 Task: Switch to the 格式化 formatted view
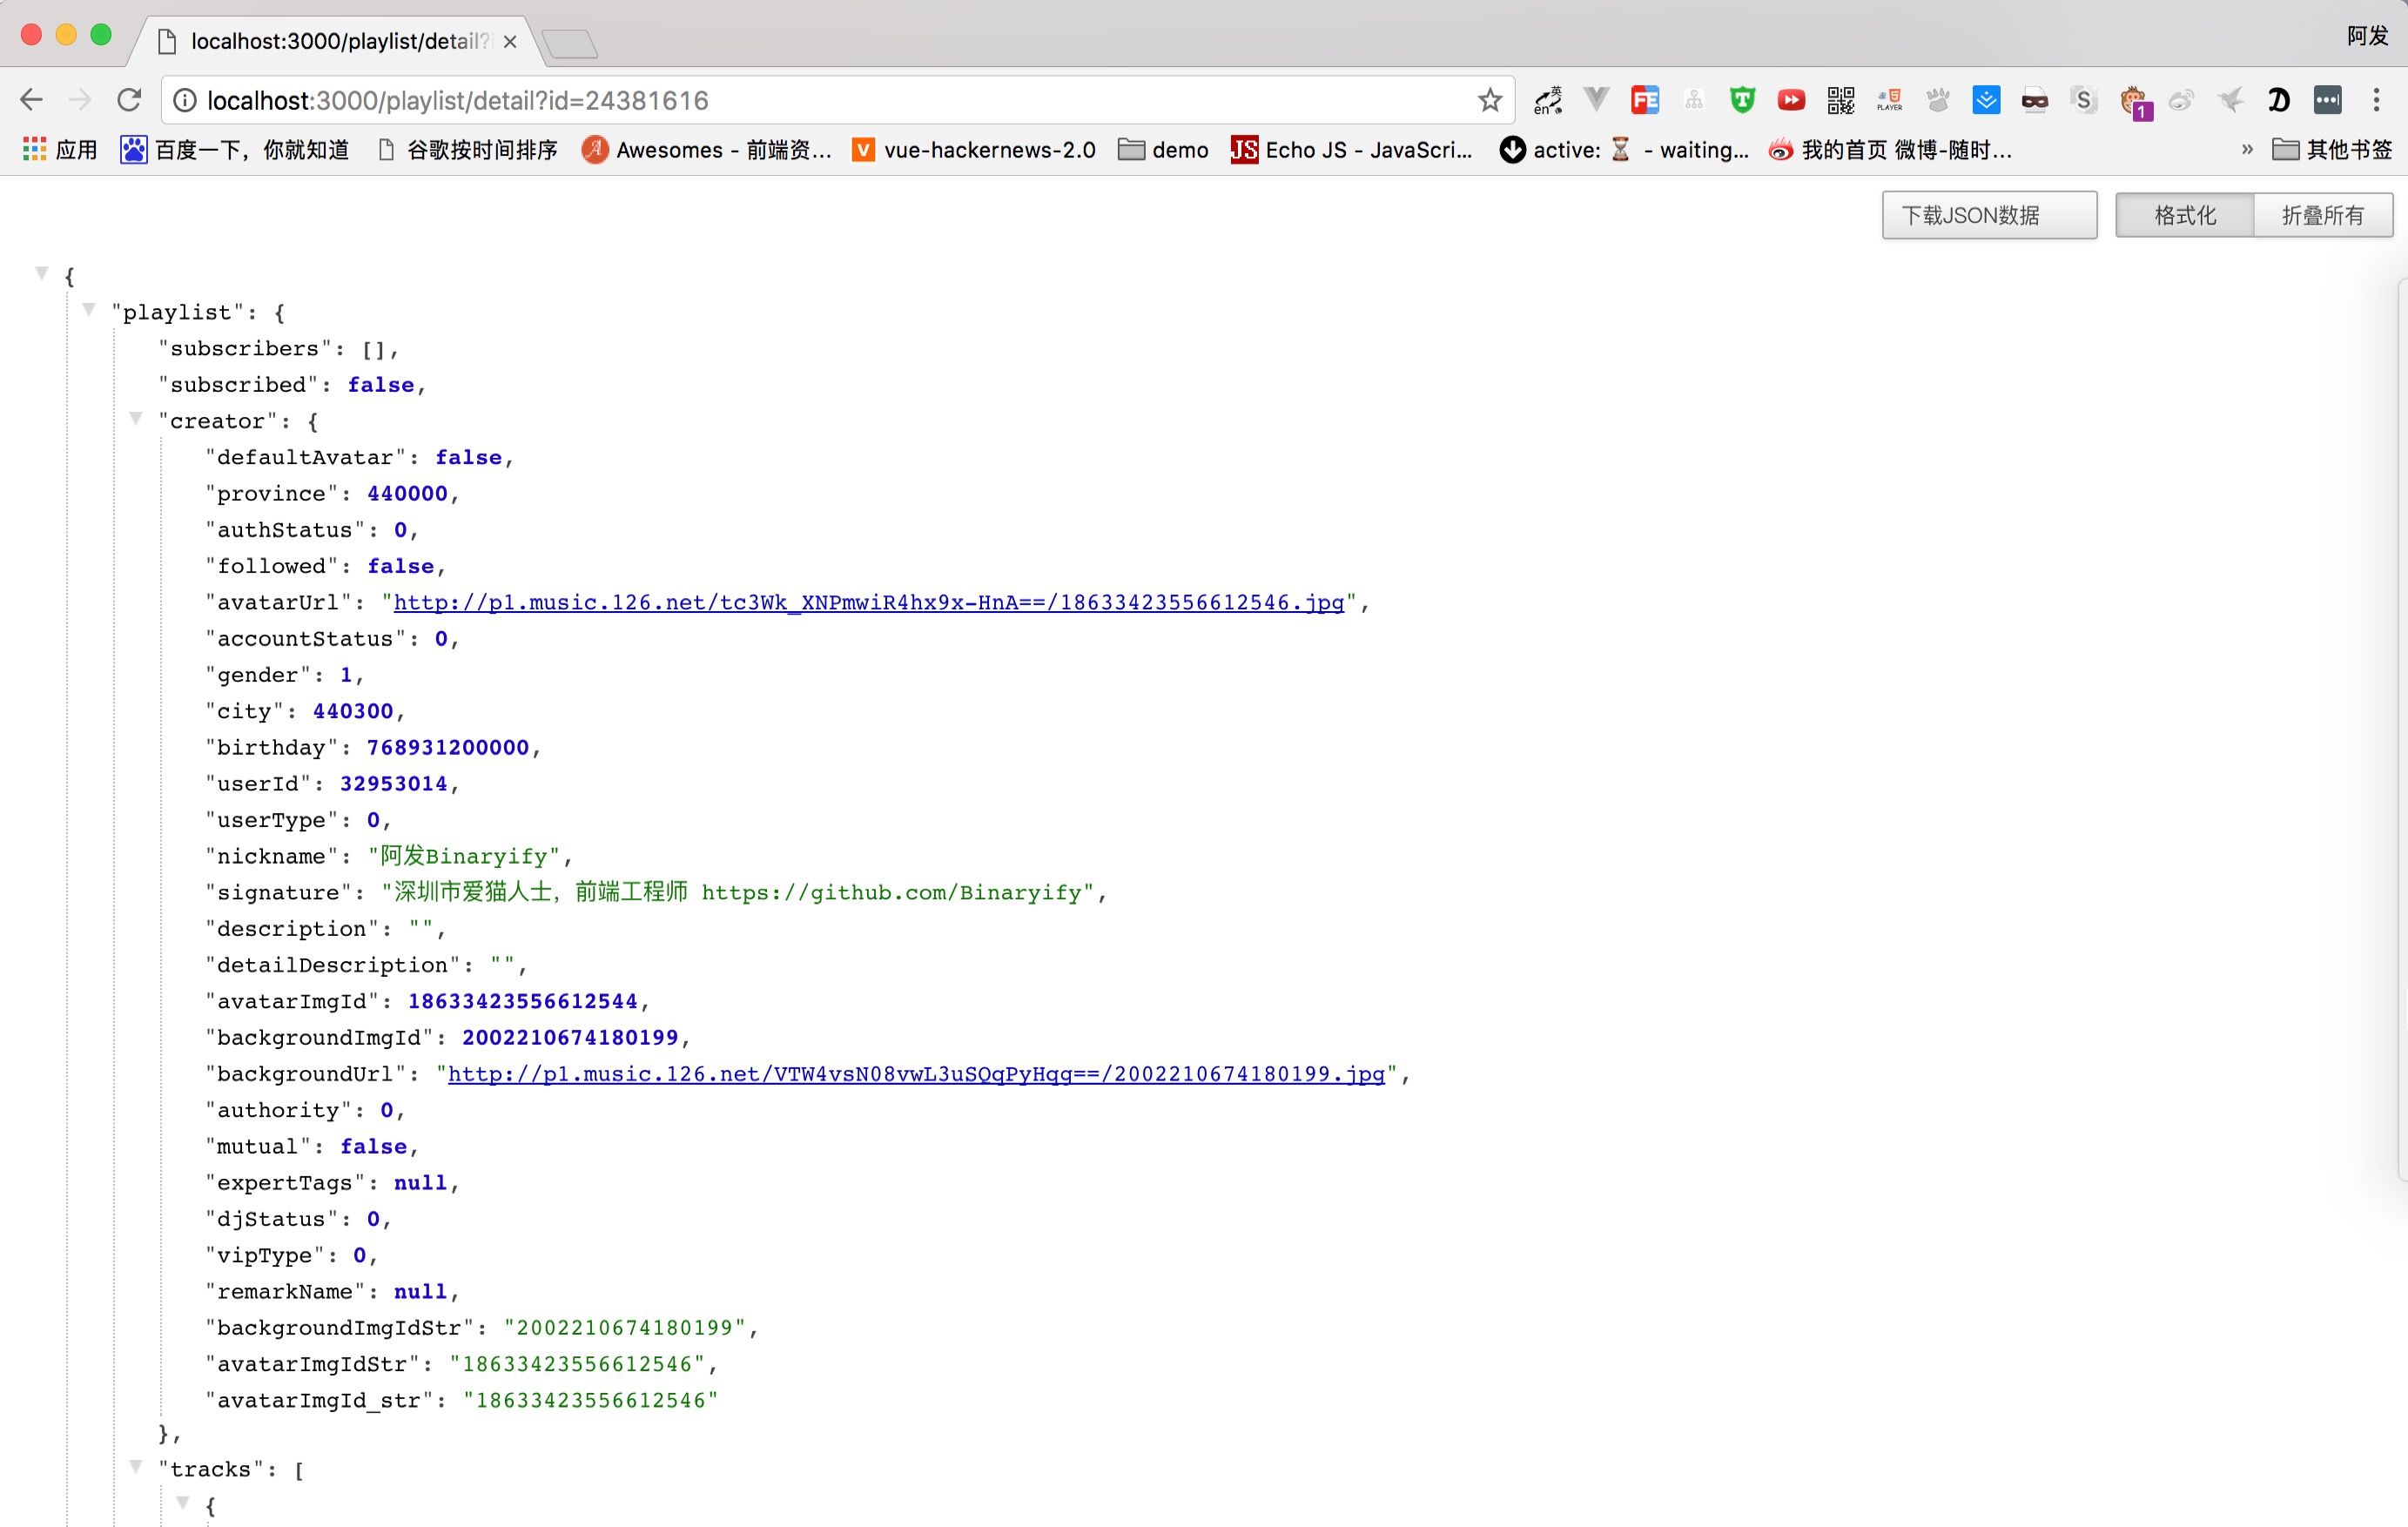point(2184,215)
